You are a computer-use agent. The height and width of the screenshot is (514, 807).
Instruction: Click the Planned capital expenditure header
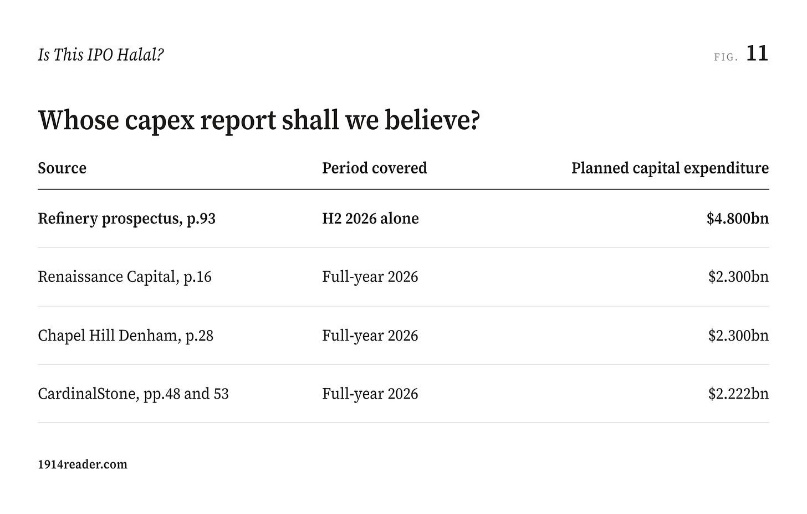[x=670, y=168]
